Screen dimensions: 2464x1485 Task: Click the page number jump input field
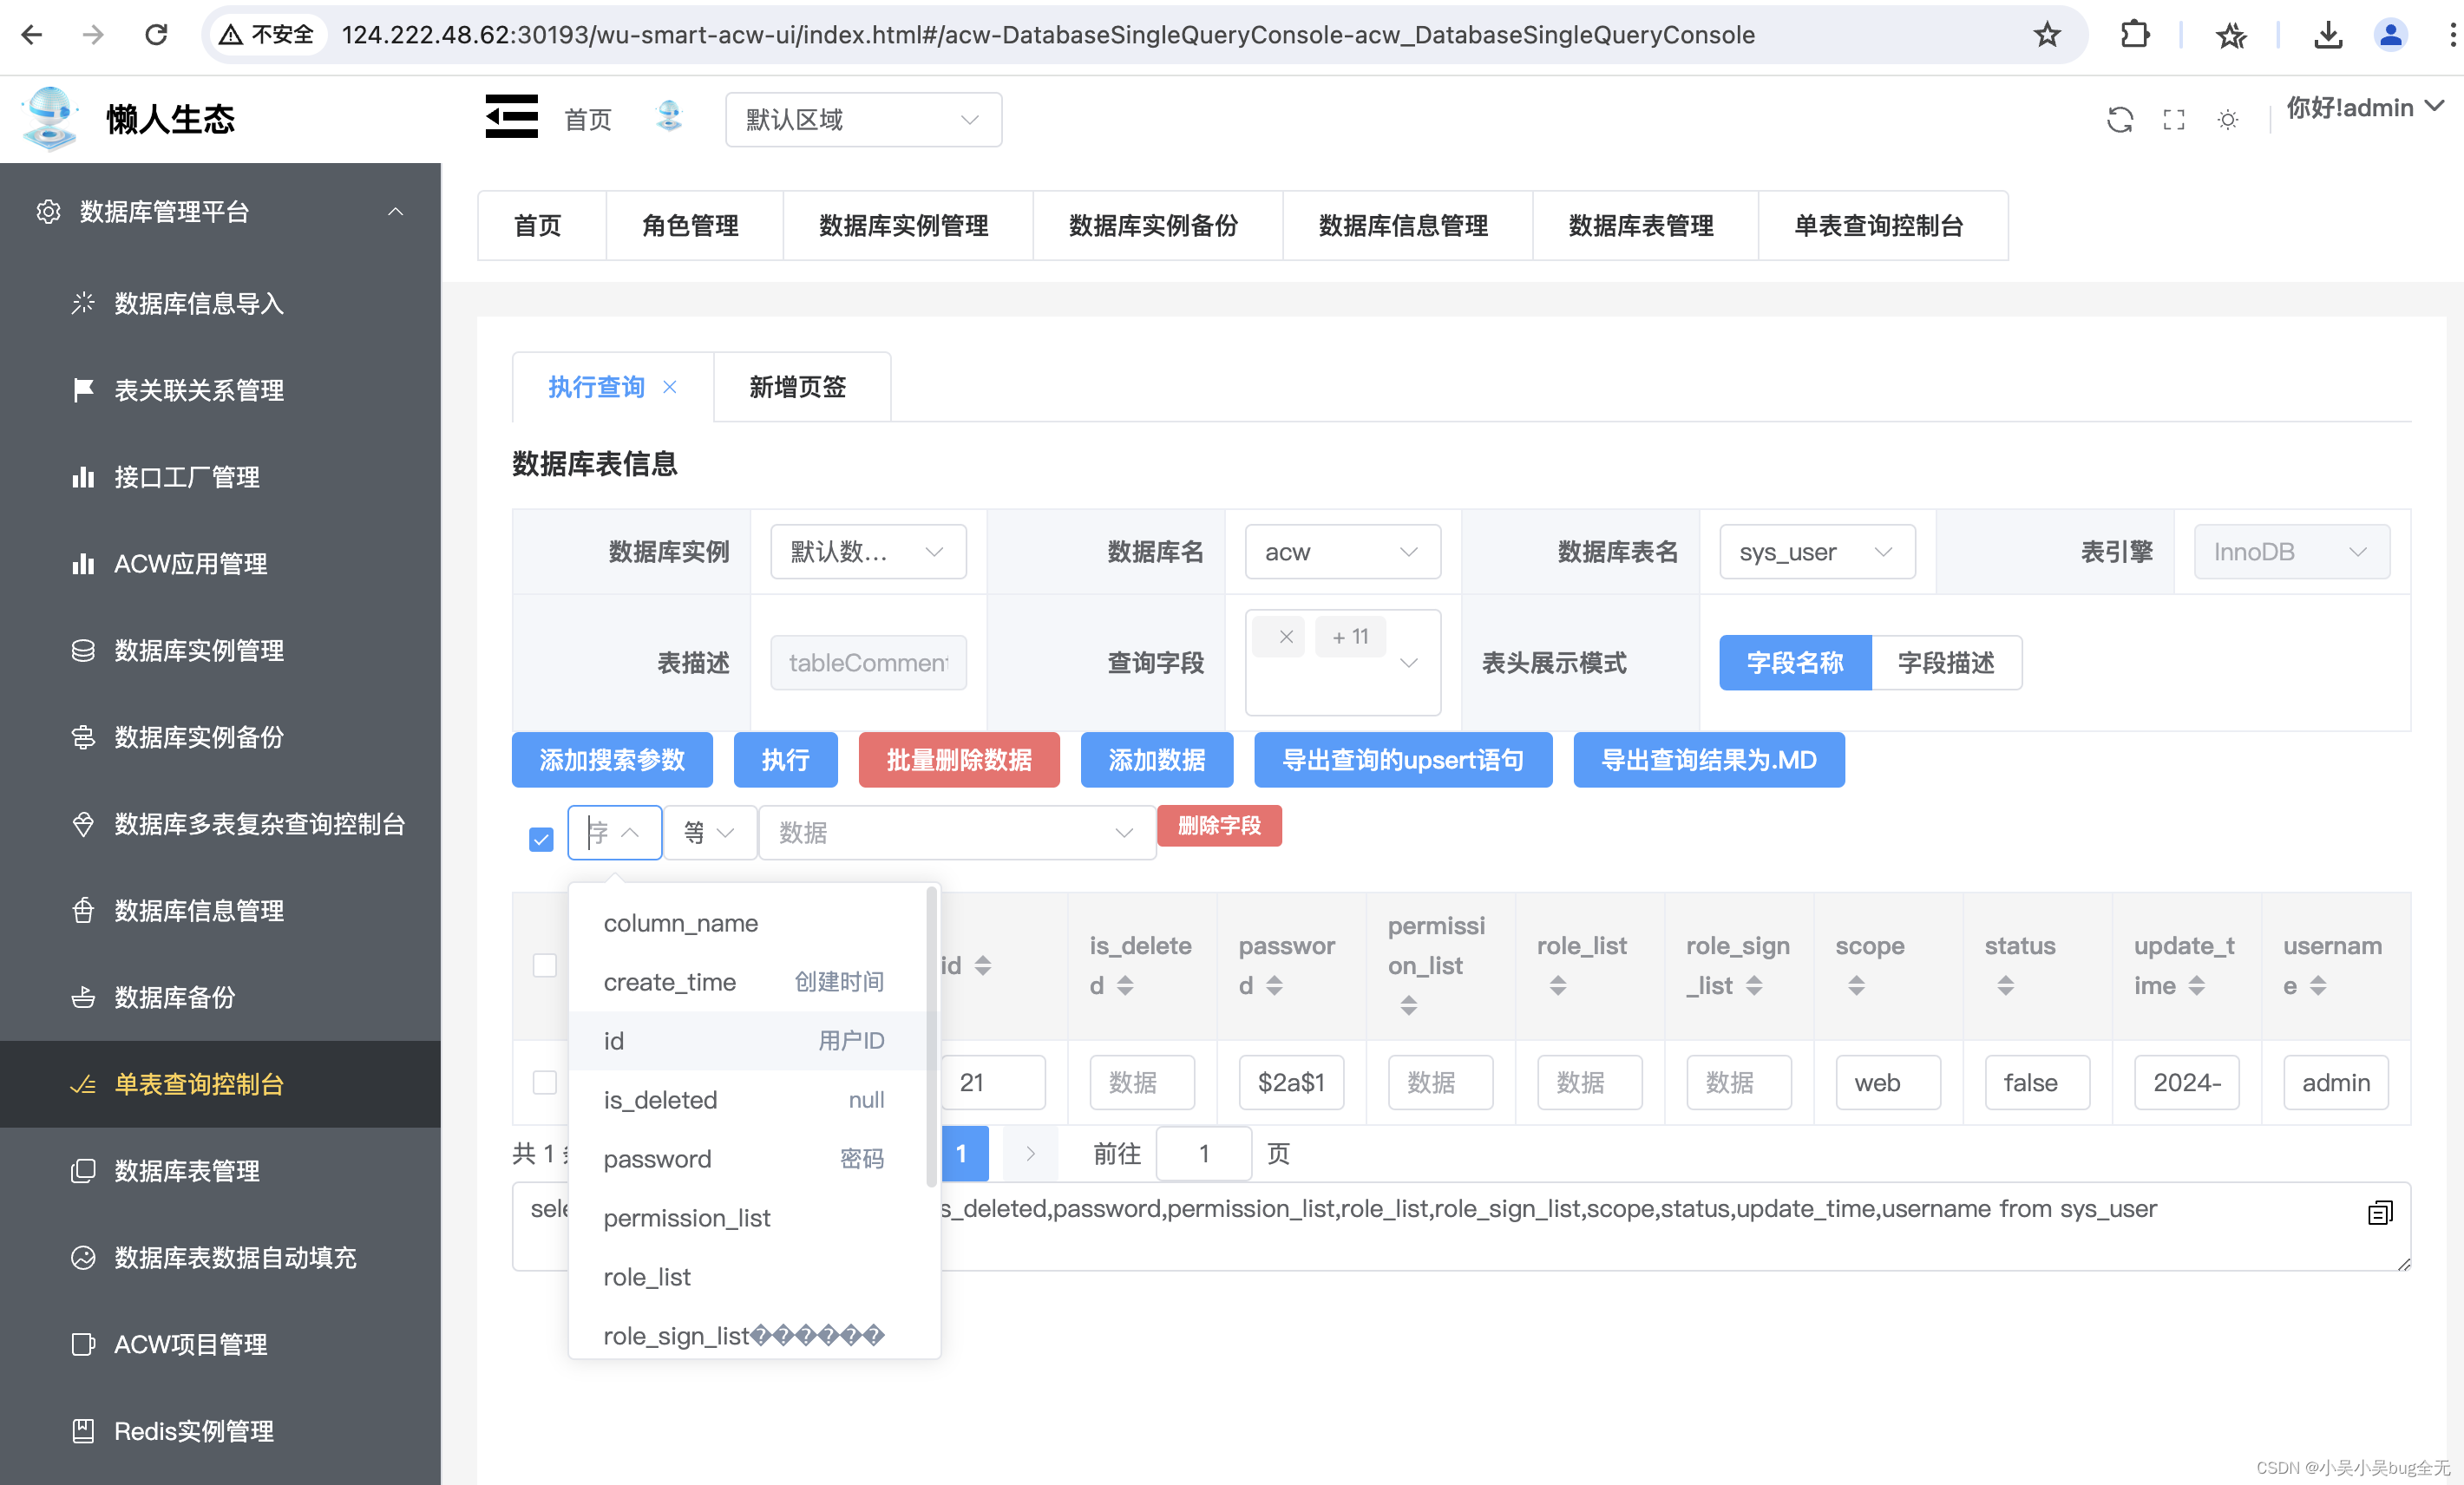1203,1154
